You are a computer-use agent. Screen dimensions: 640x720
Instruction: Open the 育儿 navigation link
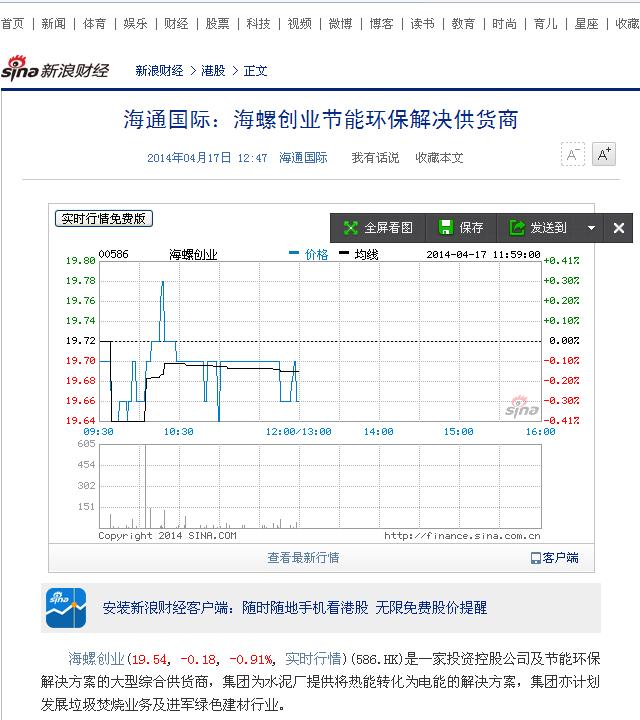pos(545,23)
